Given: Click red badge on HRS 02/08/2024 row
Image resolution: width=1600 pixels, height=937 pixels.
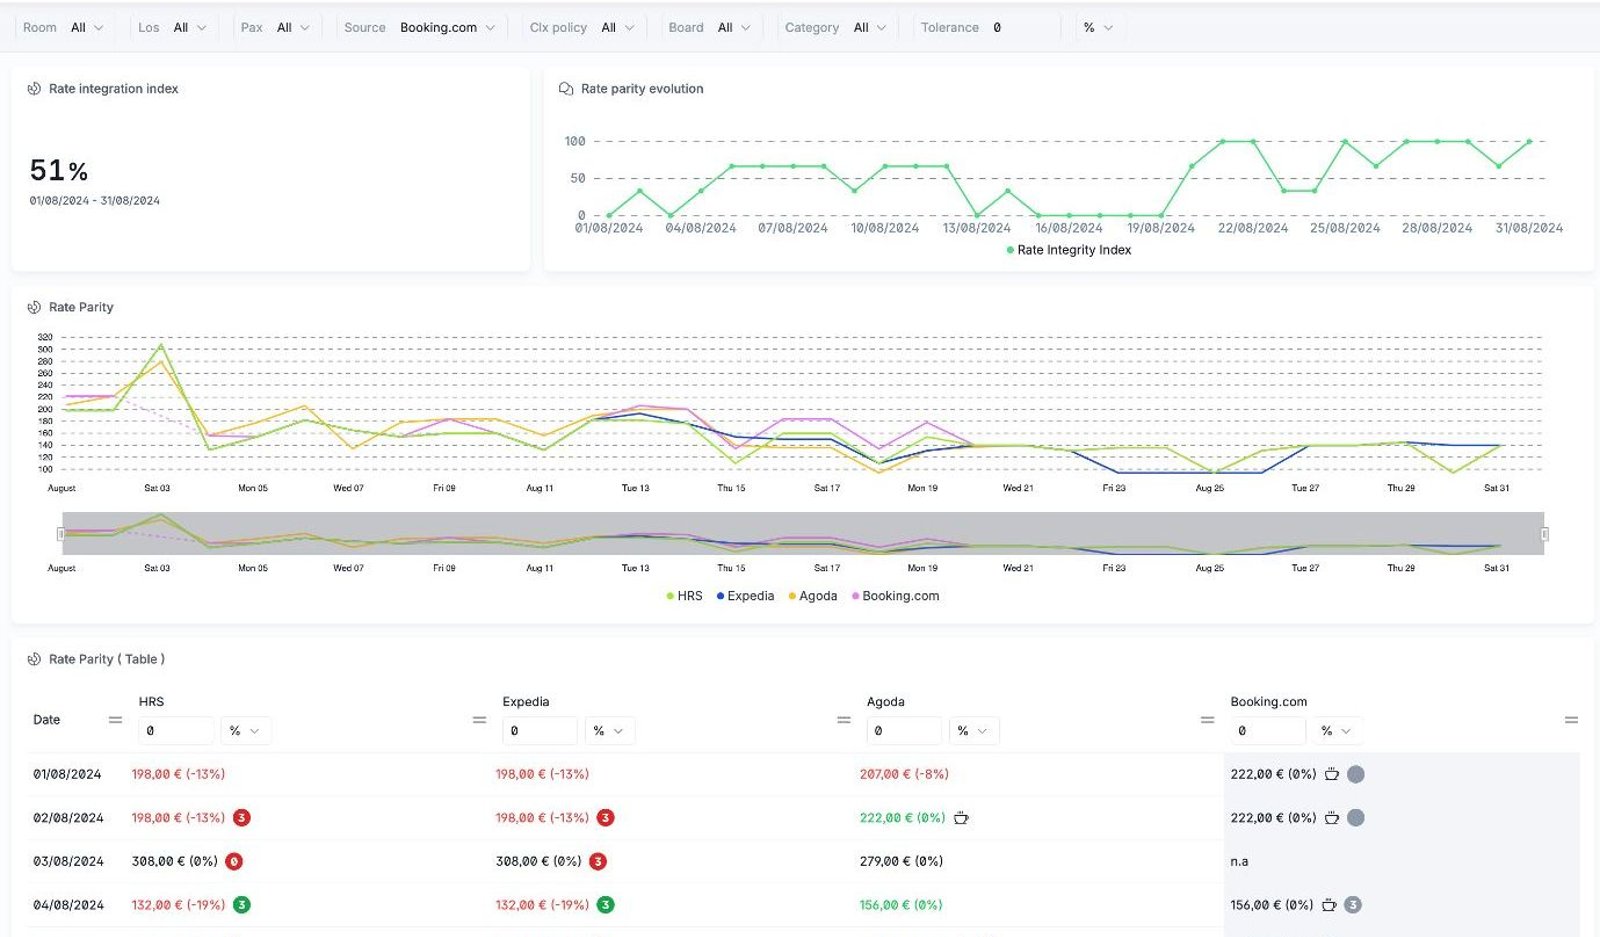Looking at the screenshot, I should (x=242, y=818).
